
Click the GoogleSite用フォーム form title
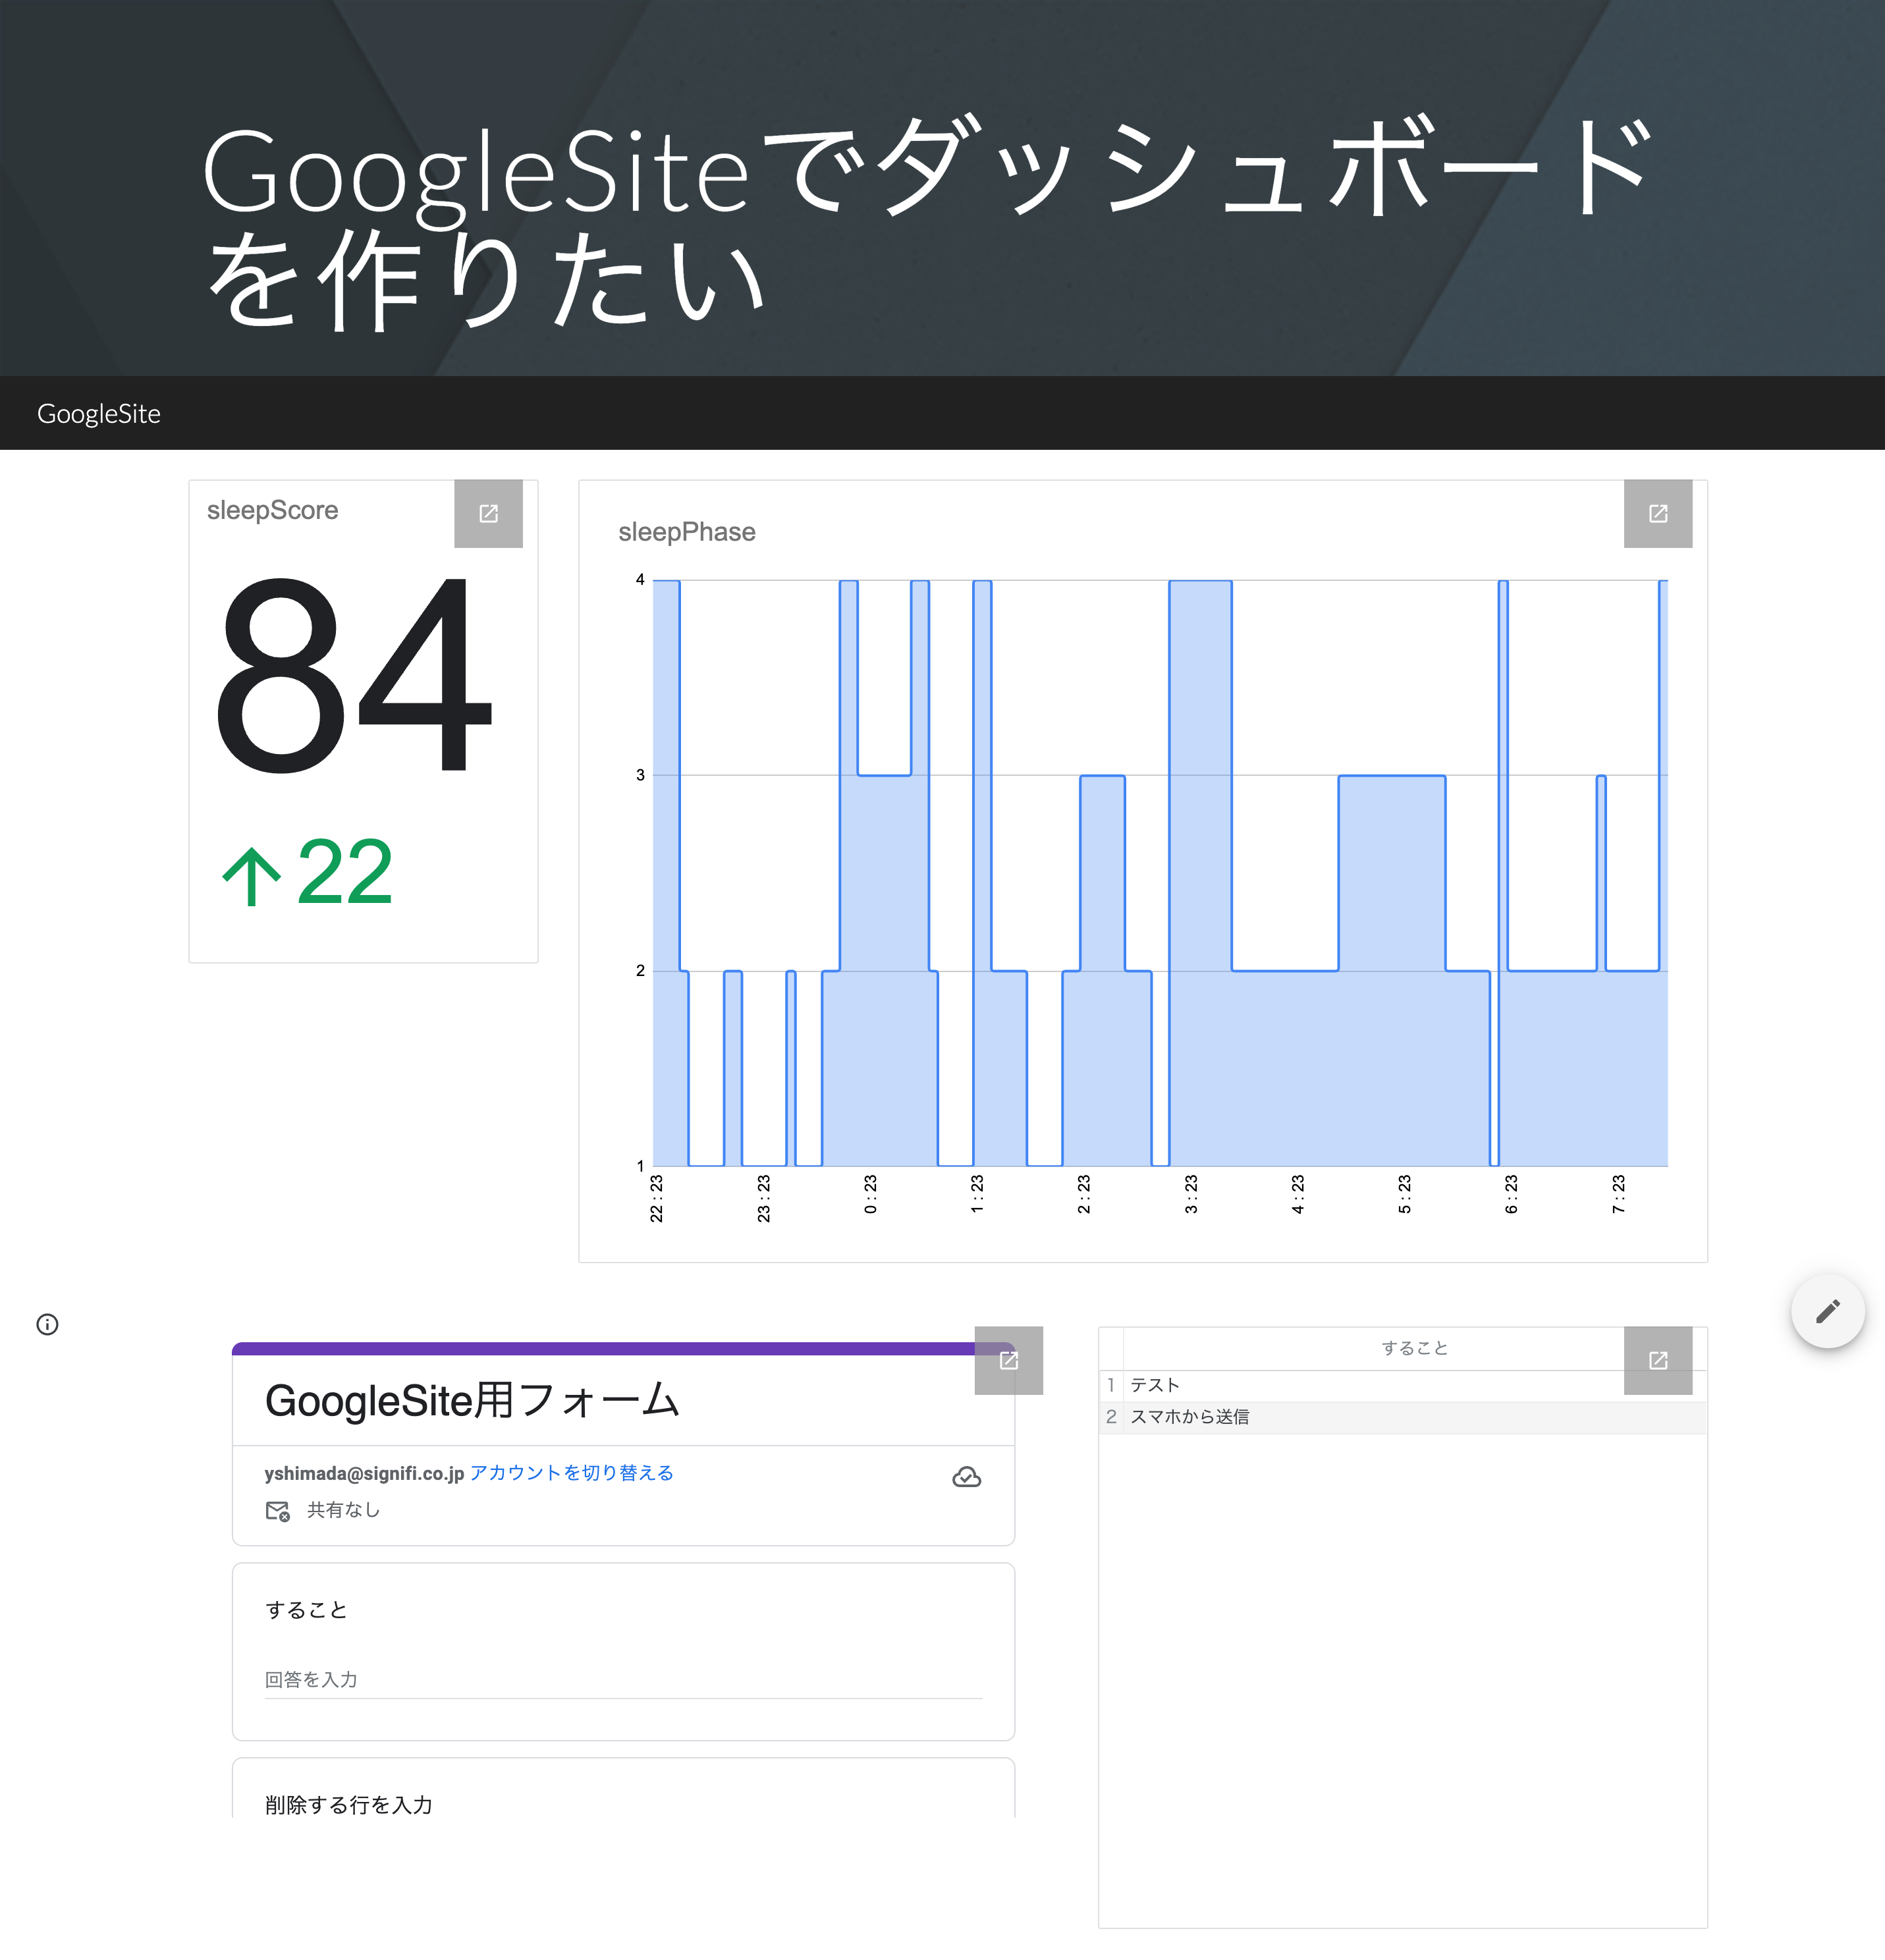(472, 1400)
